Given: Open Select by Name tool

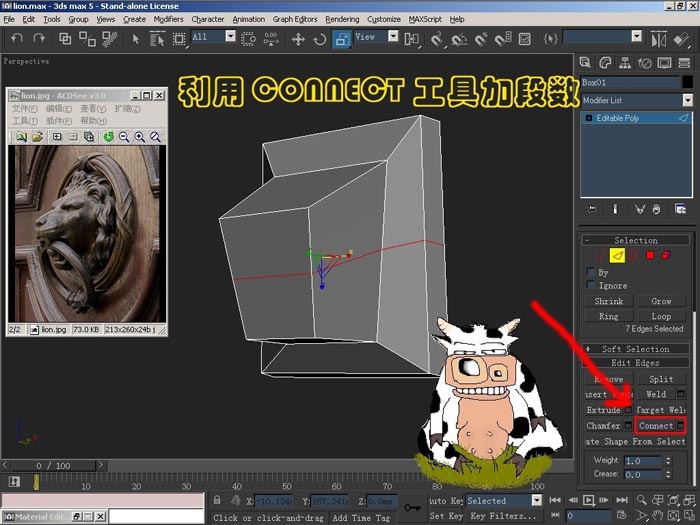Looking at the screenshot, I should point(157,39).
